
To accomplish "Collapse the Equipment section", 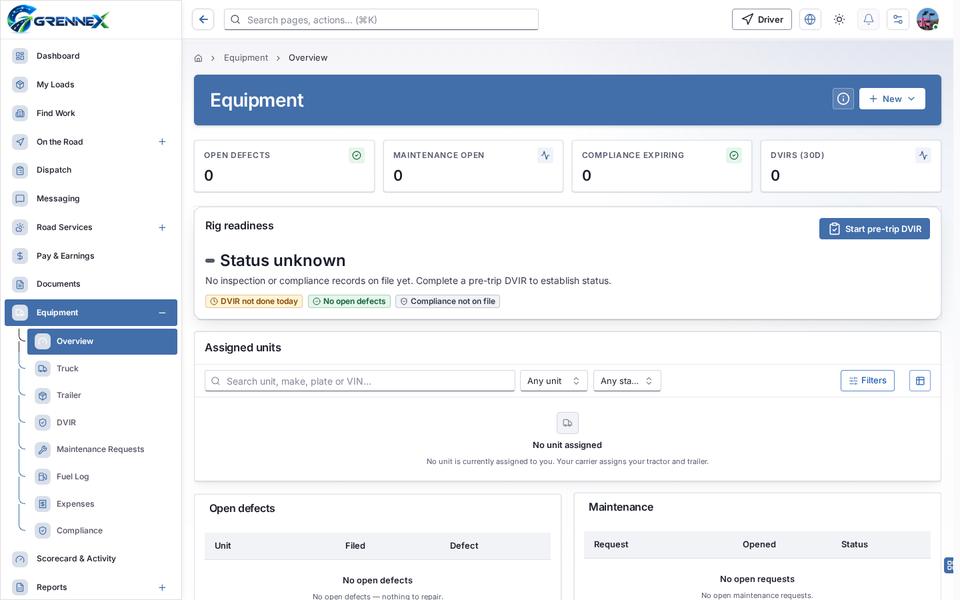I will (162, 313).
